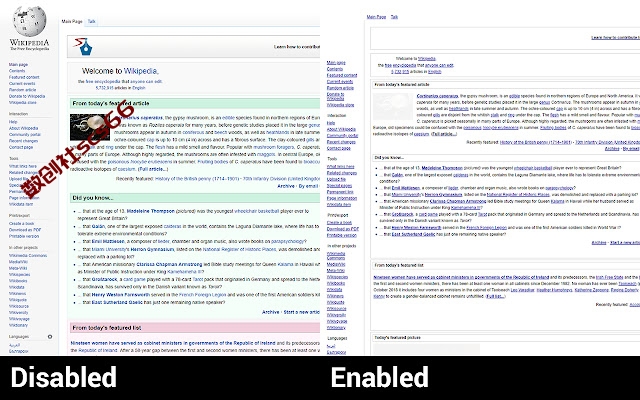Open 'Contents' sidebar link in Disabled panel

coord(17,71)
